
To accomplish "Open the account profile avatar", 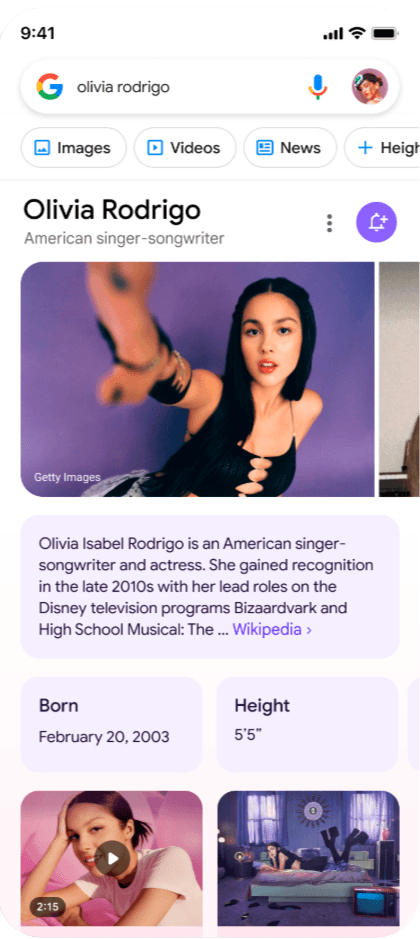I will pyautogui.click(x=370, y=87).
